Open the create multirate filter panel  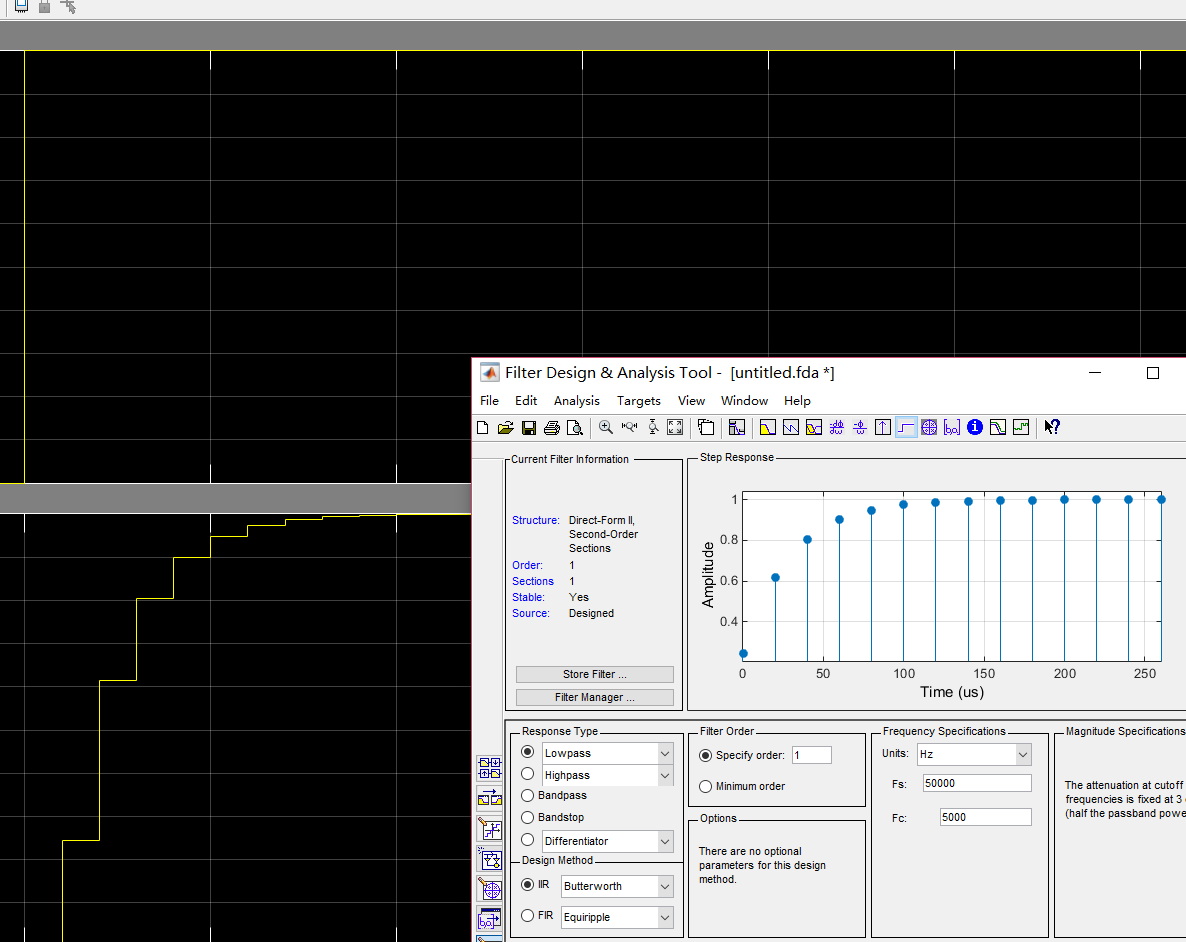coord(490,768)
